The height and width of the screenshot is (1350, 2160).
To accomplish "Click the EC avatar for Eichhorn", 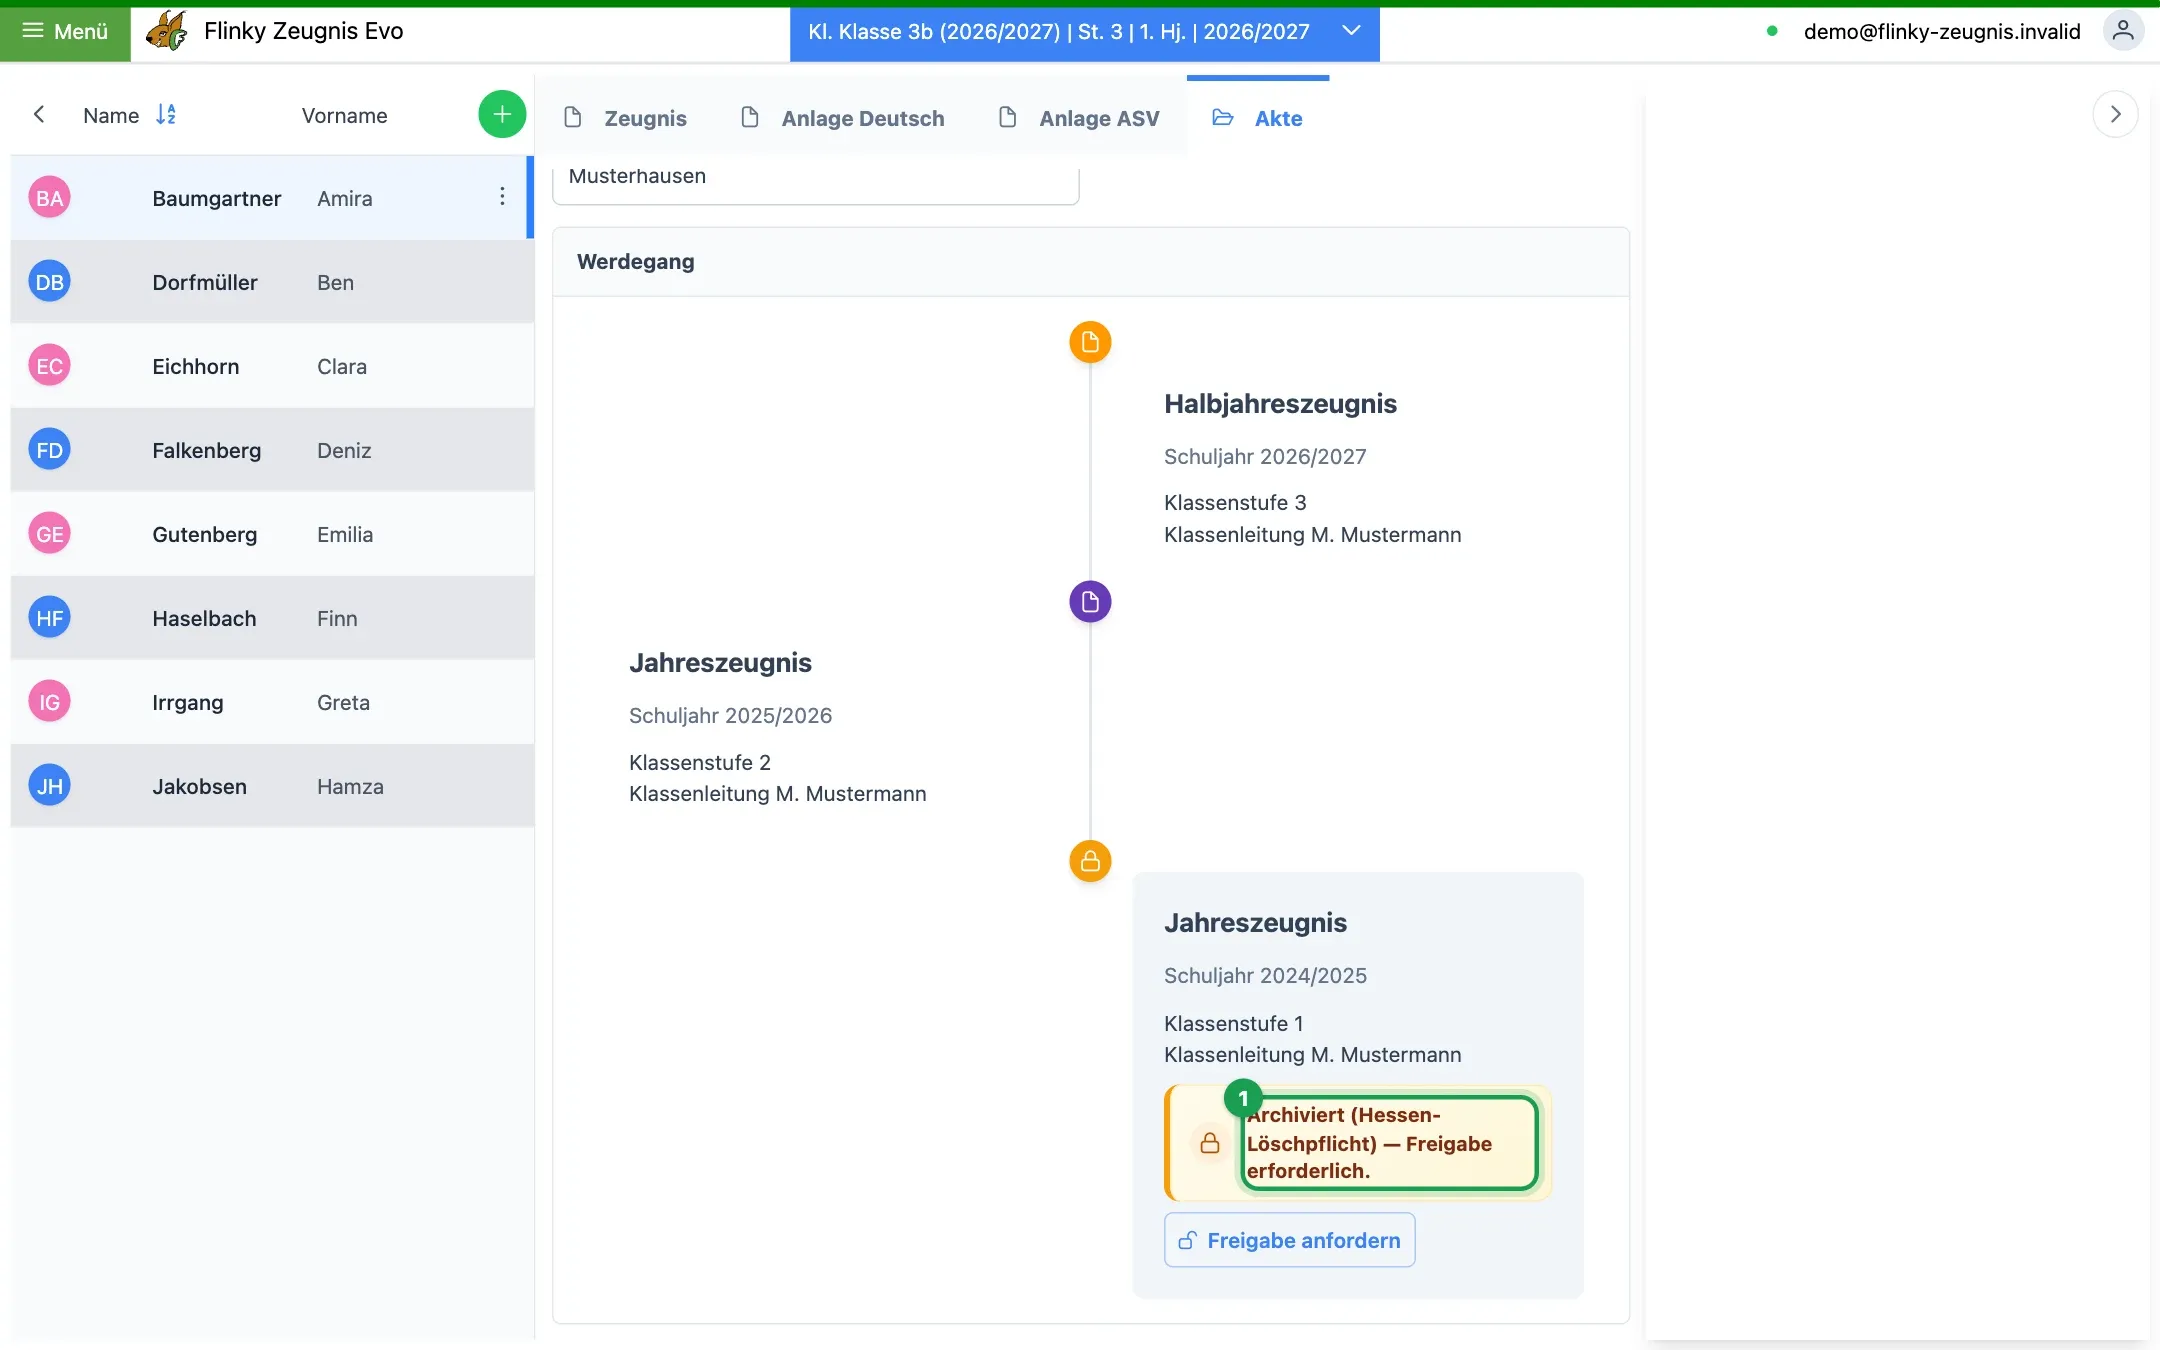I will [x=49, y=366].
